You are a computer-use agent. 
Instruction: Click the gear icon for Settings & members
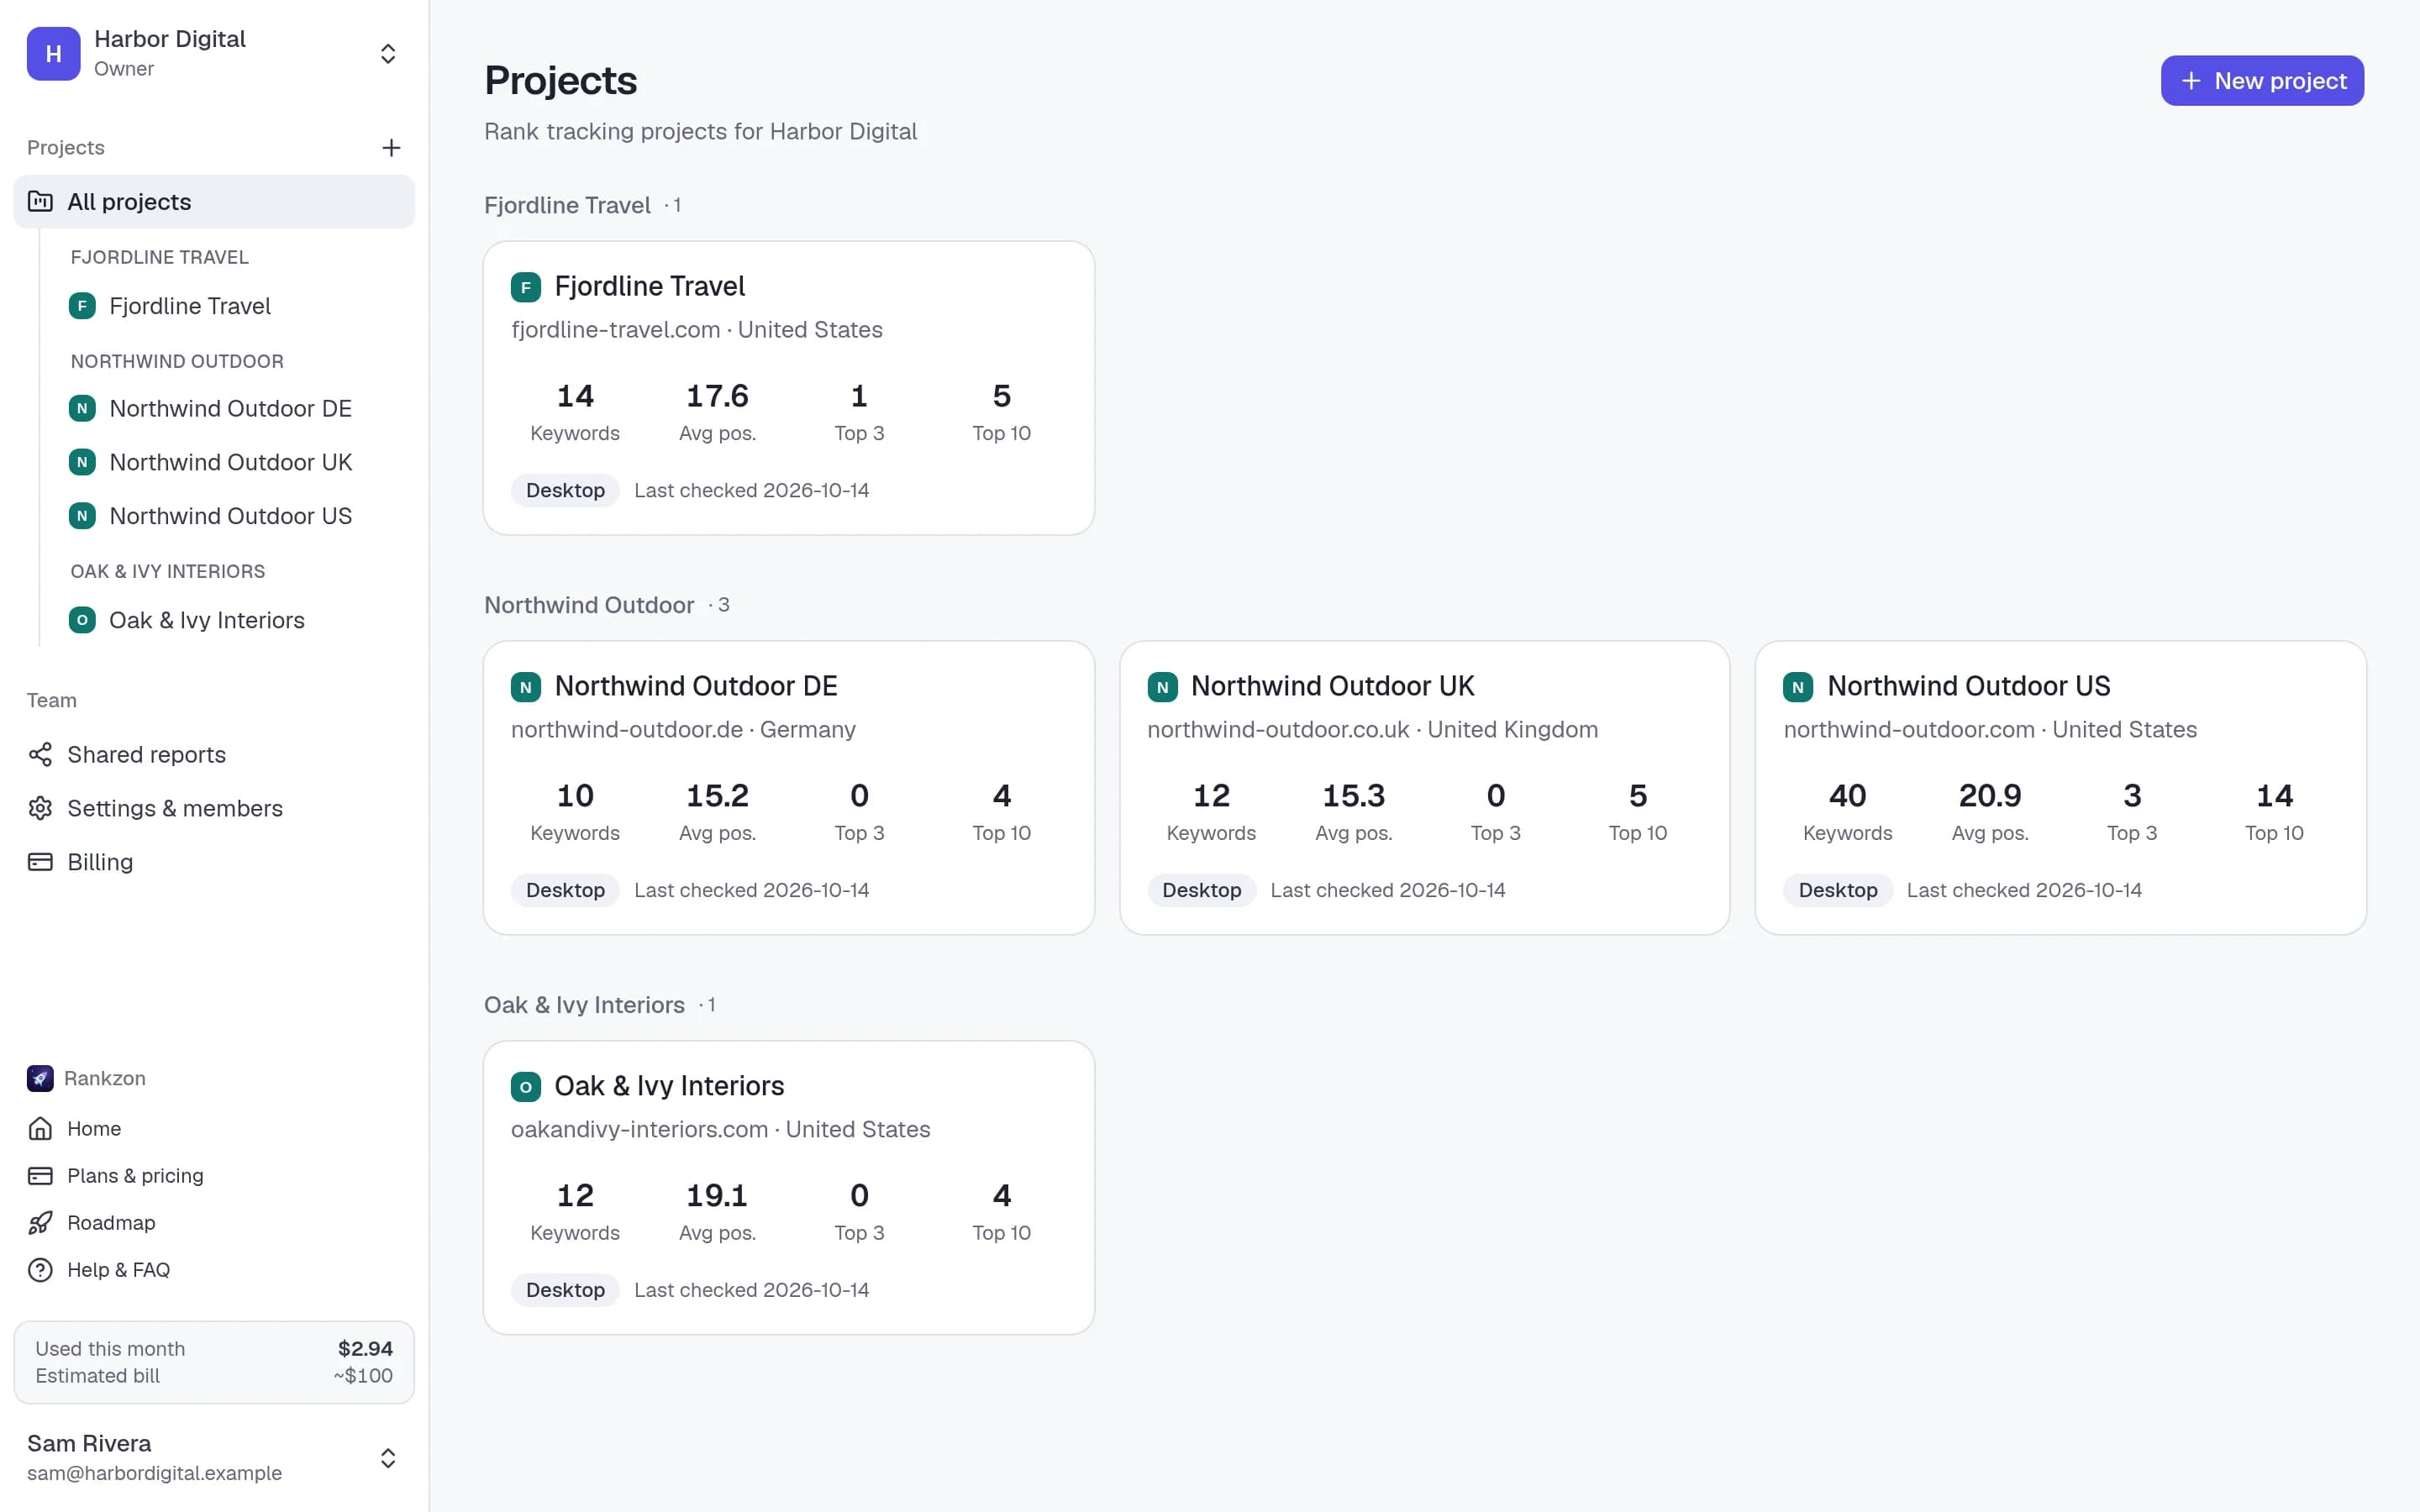click(x=40, y=808)
